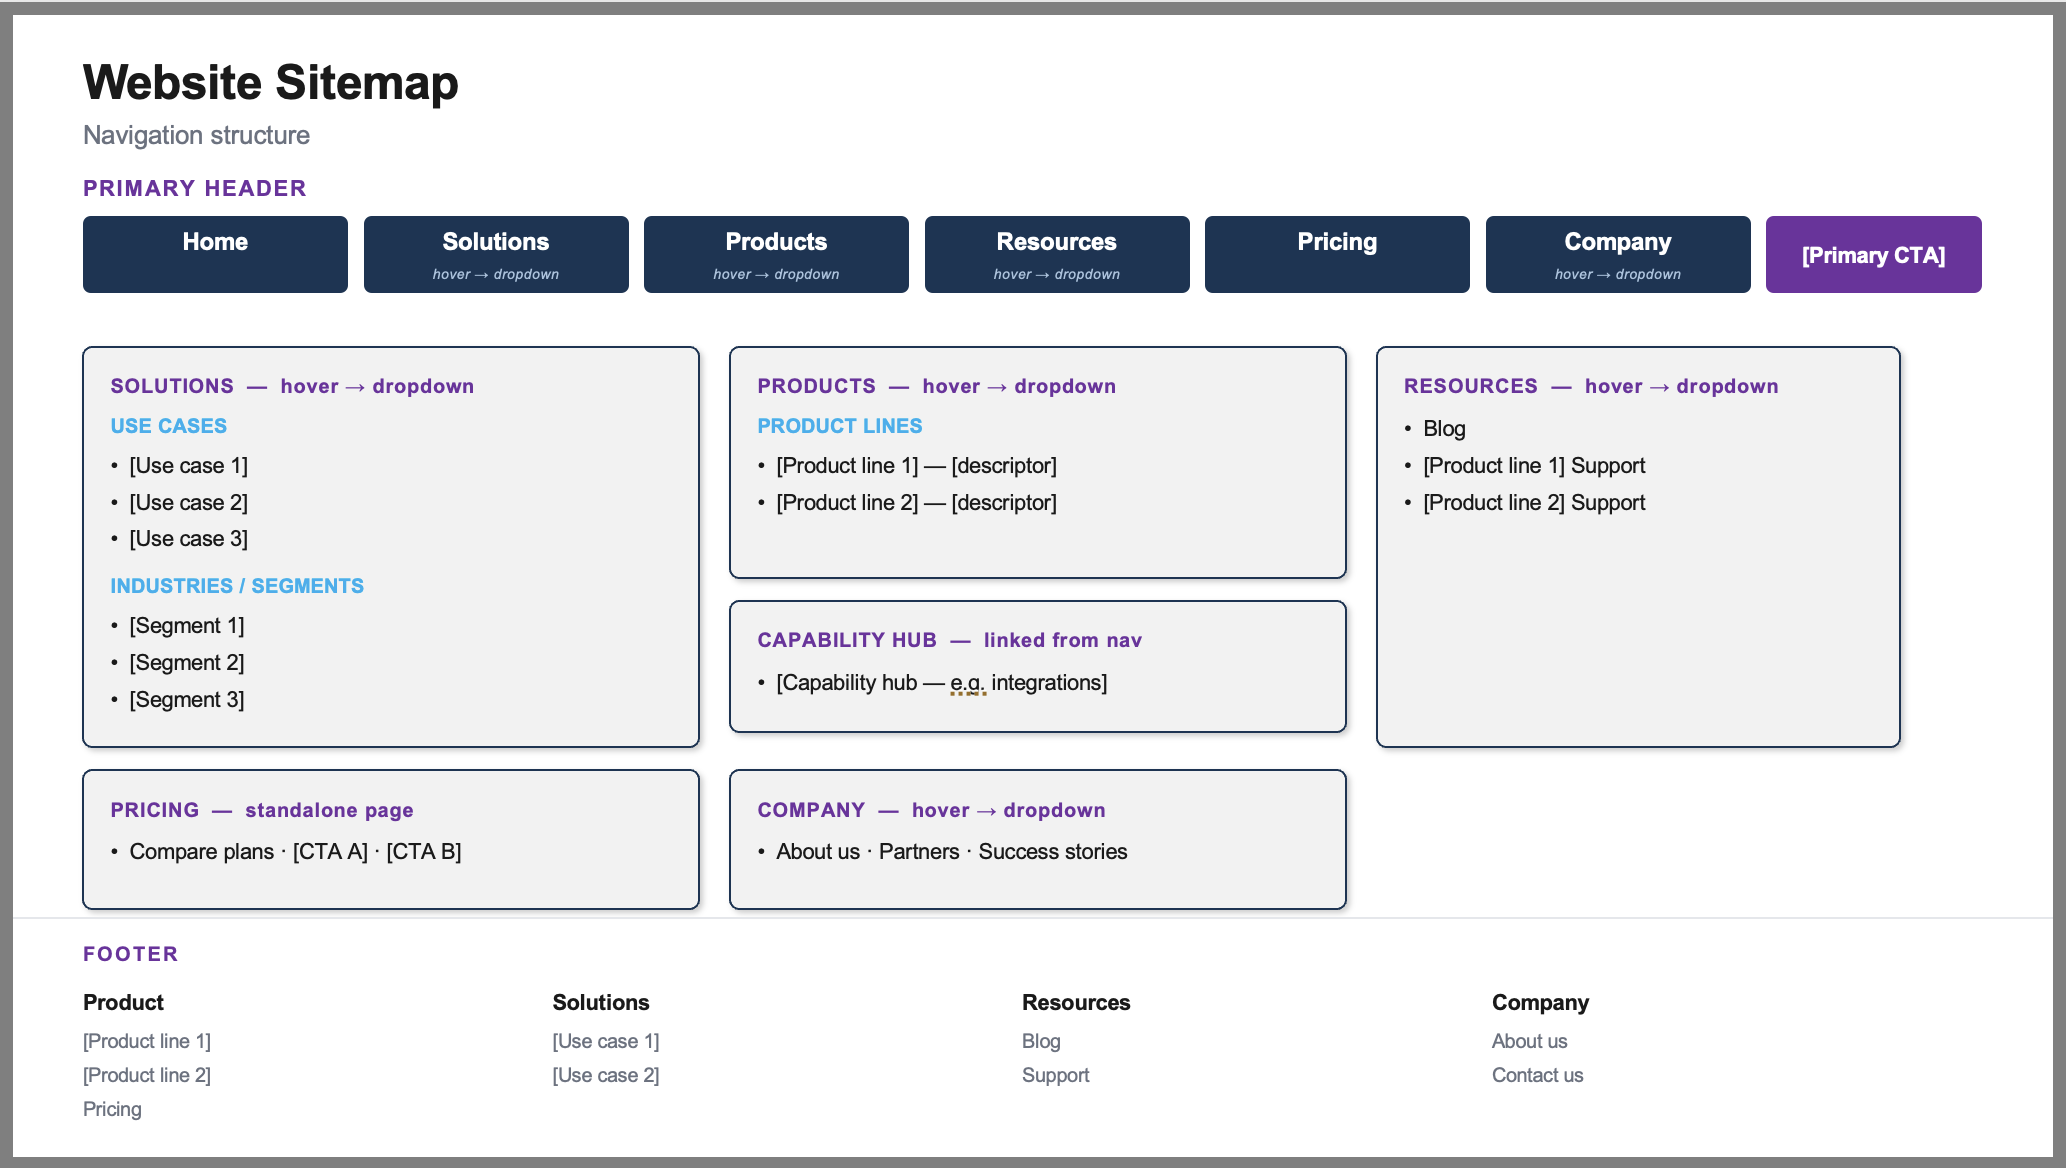Click the USE CASES subheading

click(169, 426)
